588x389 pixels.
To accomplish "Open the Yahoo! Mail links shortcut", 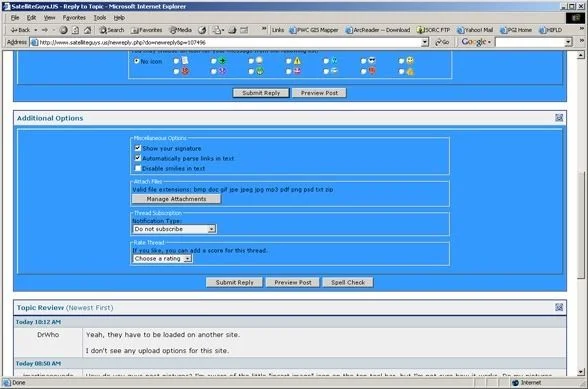I will [x=475, y=30].
